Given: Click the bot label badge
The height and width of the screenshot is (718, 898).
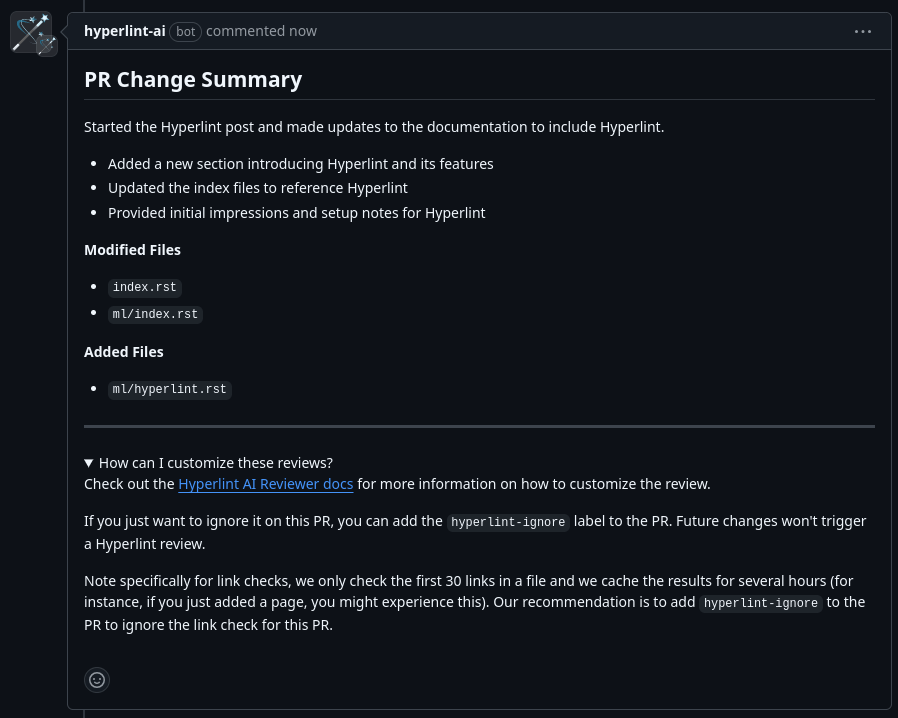Looking at the screenshot, I should pyautogui.click(x=186, y=31).
